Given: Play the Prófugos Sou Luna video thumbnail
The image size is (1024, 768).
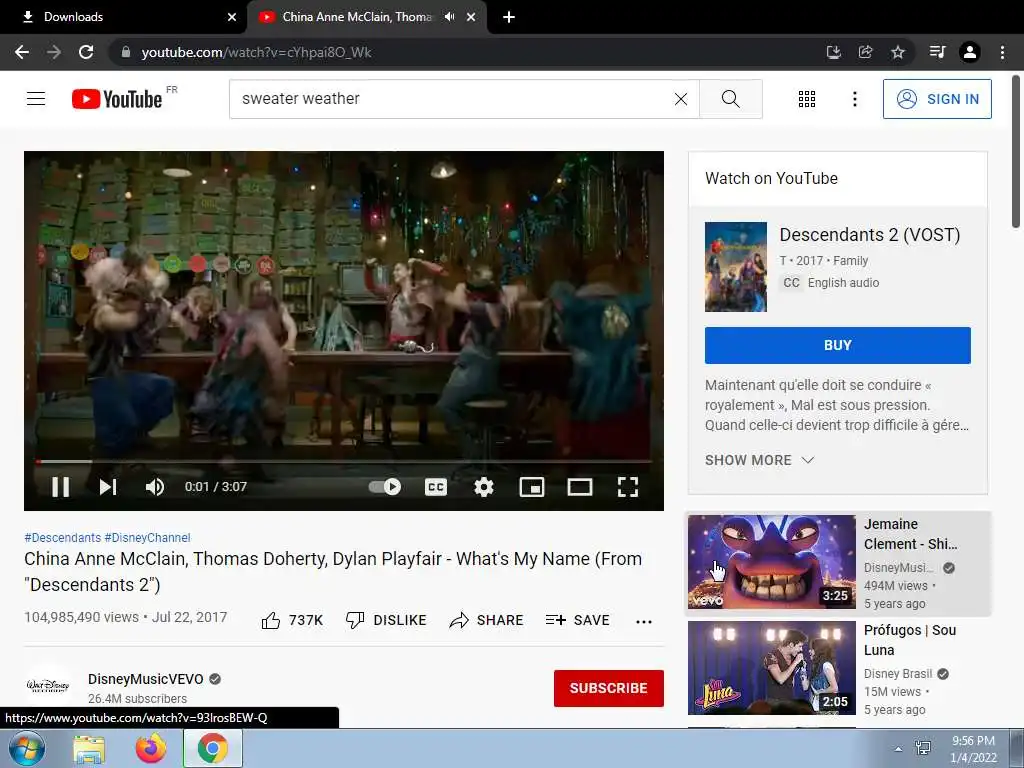Looking at the screenshot, I should click(x=771, y=667).
